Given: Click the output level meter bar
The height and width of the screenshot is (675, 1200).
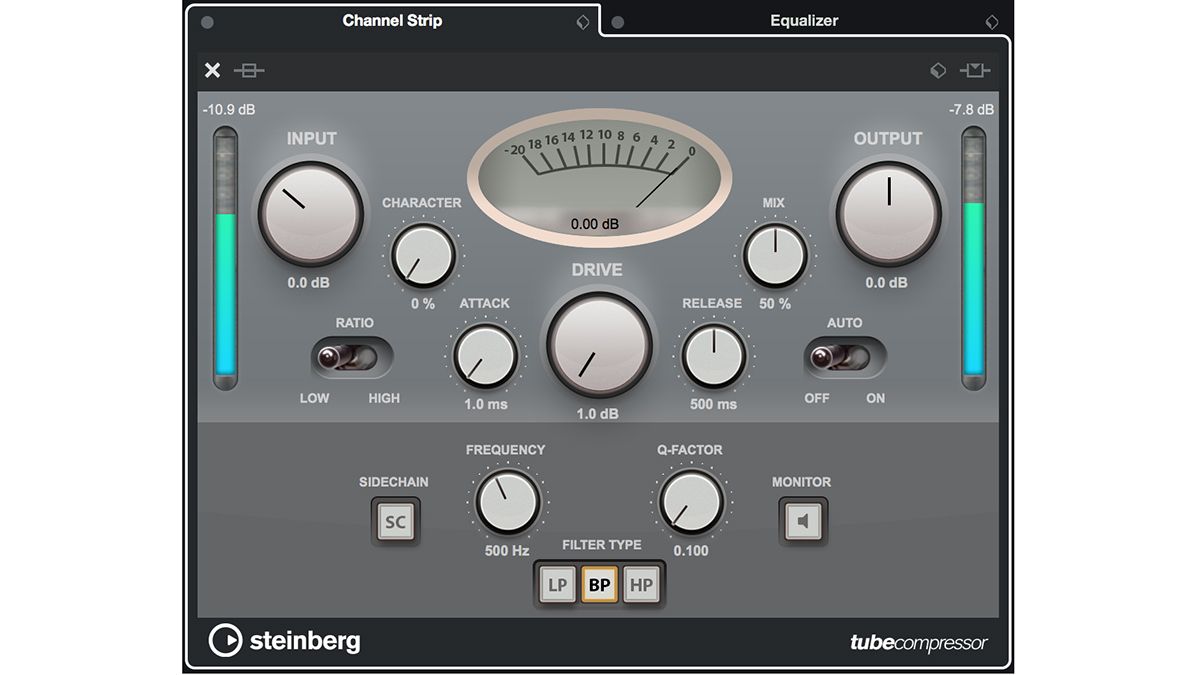Looking at the screenshot, I should (x=974, y=259).
